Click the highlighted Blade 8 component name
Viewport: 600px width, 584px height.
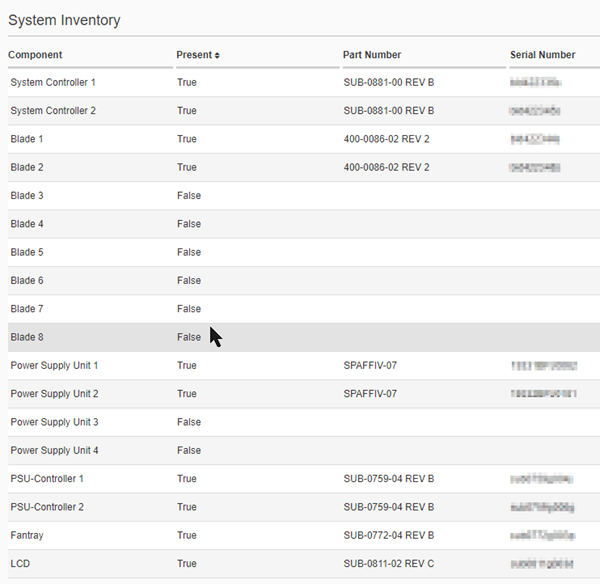click(x=27, y=337)
